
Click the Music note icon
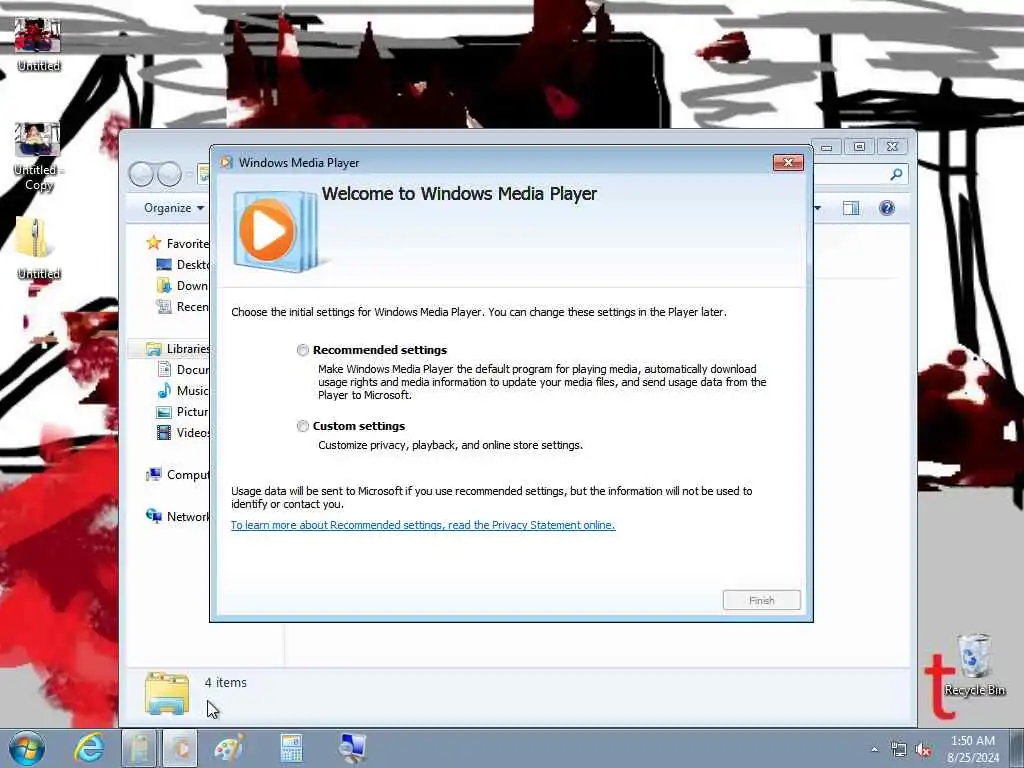point(164,391)
